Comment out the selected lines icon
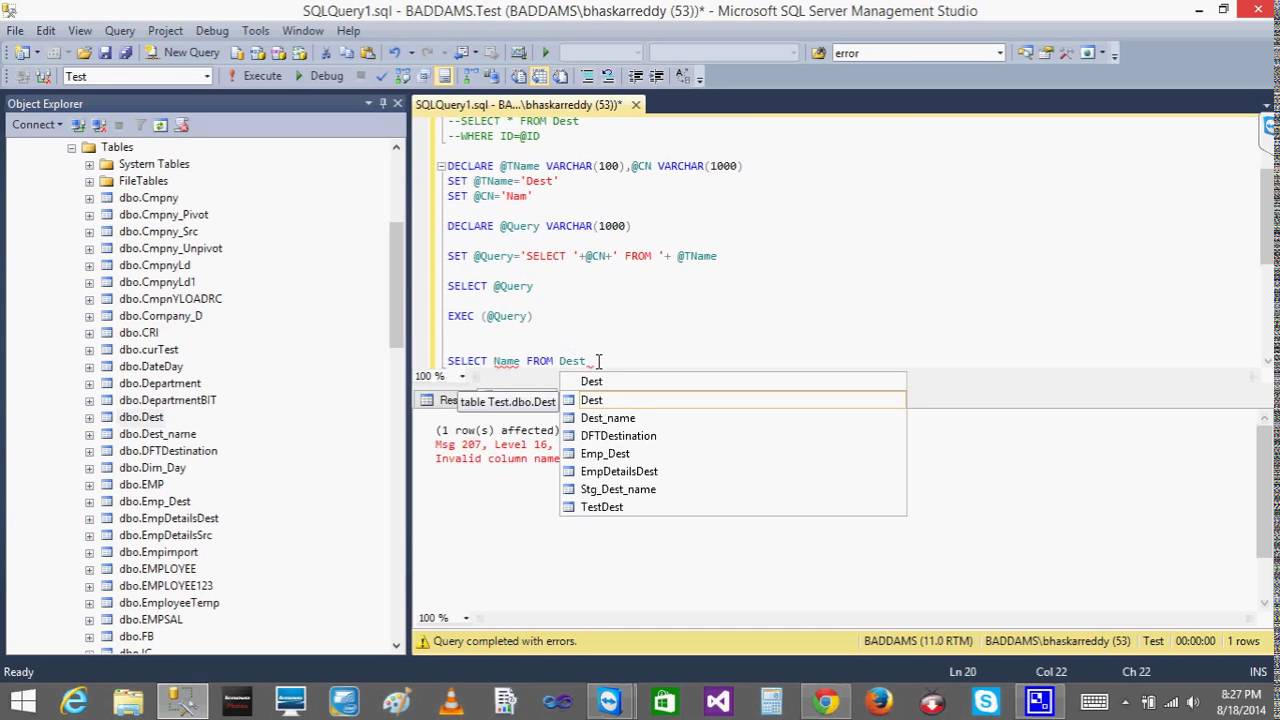 coord(587,76)
